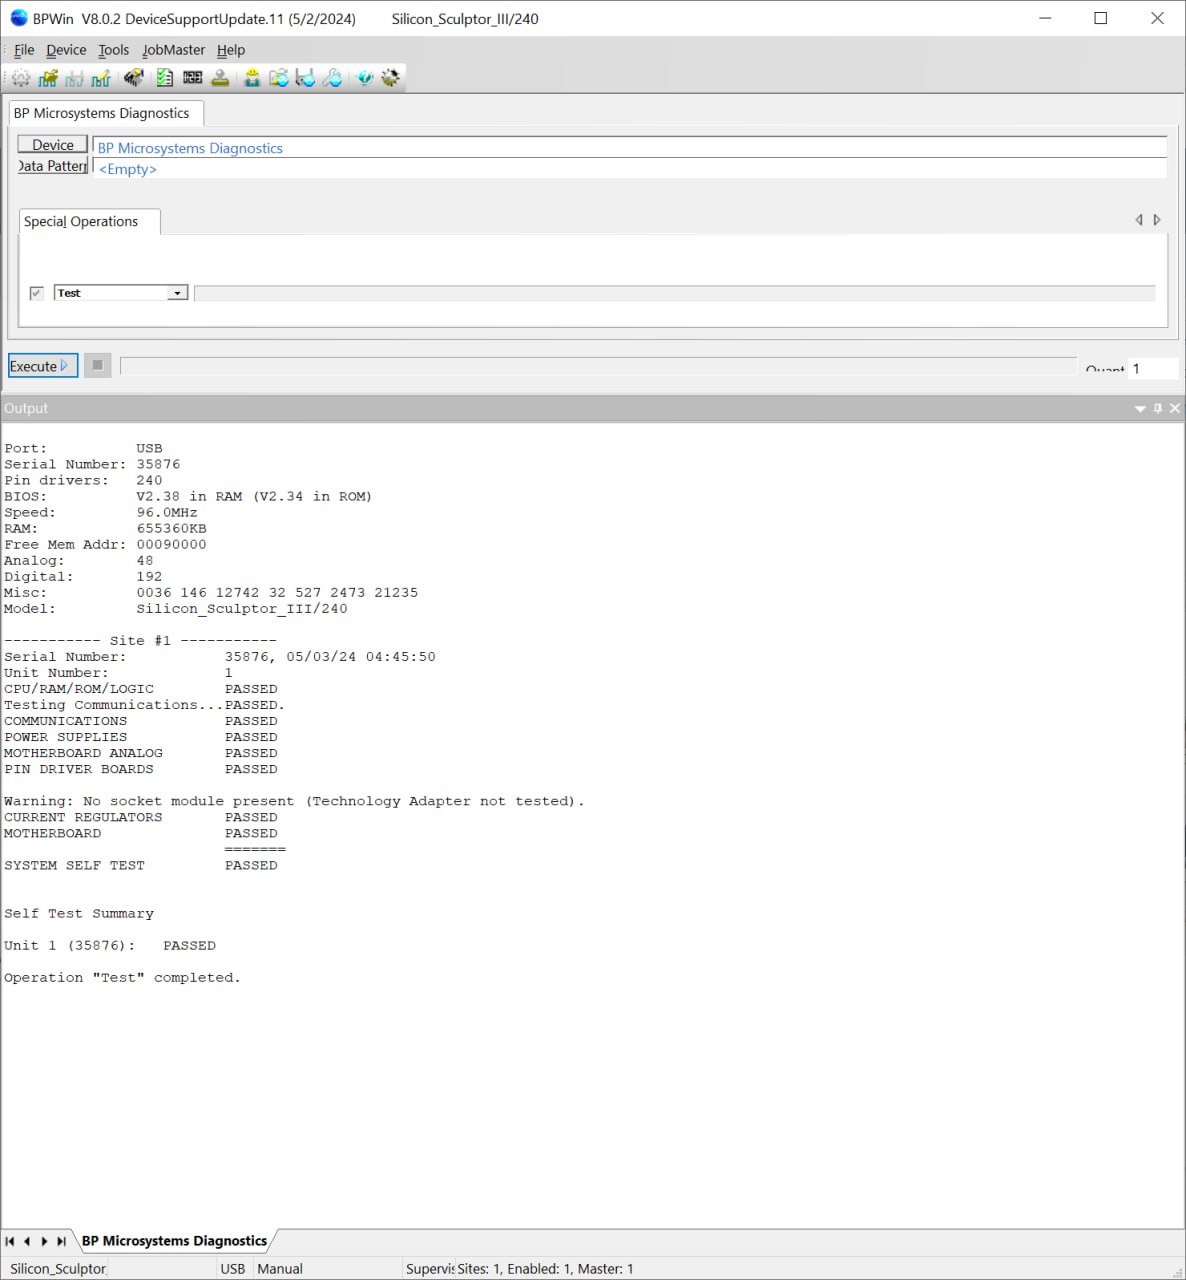This screenshot has width=1186, height=1280.
Task: Click the Test operation progress bar
Action: click(x=675, y=293)
